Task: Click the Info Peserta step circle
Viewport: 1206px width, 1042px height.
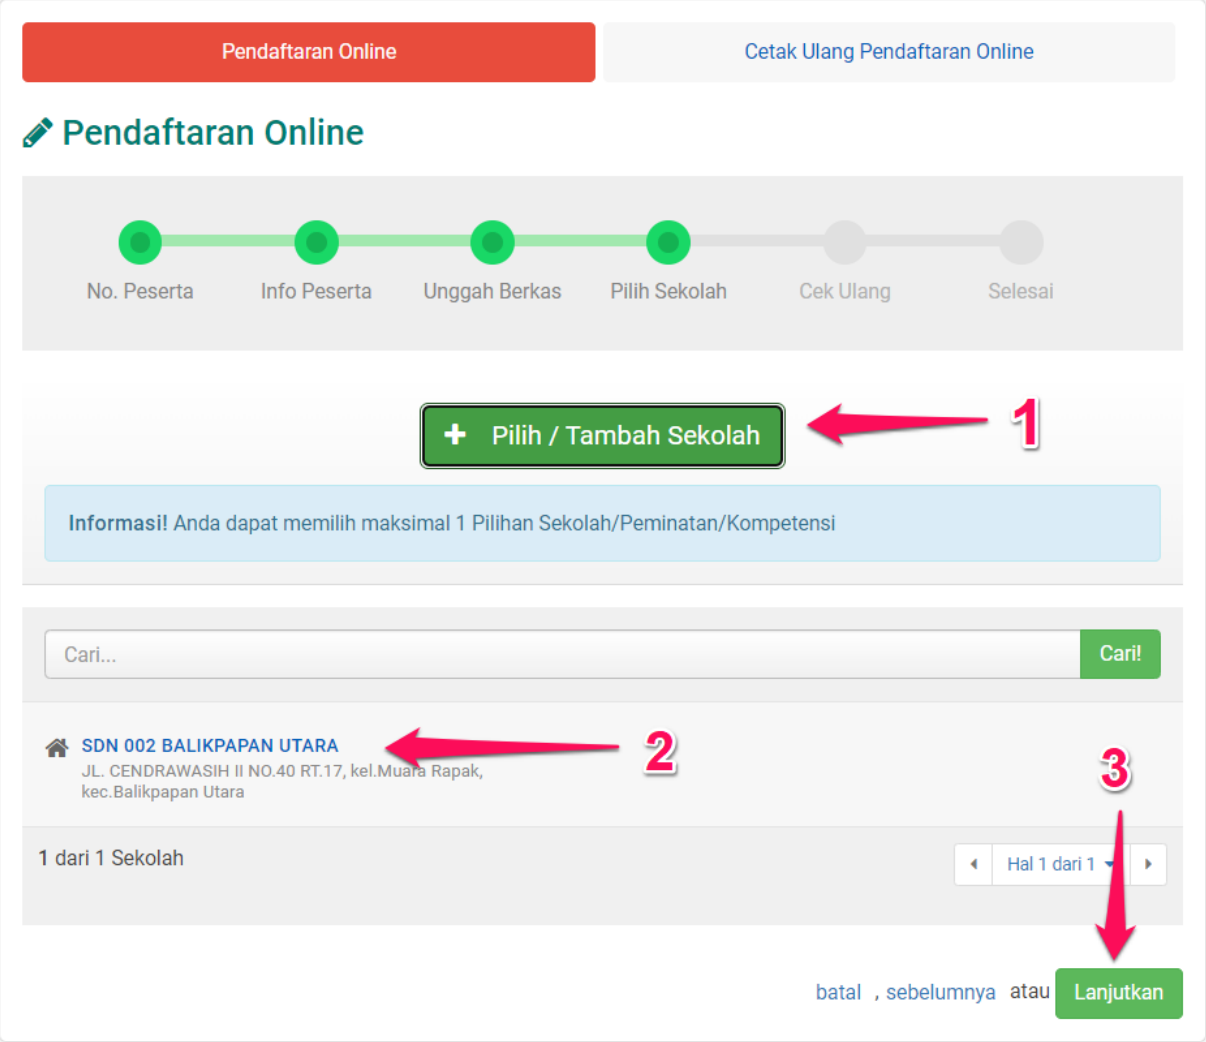Action: click(316, 242)
